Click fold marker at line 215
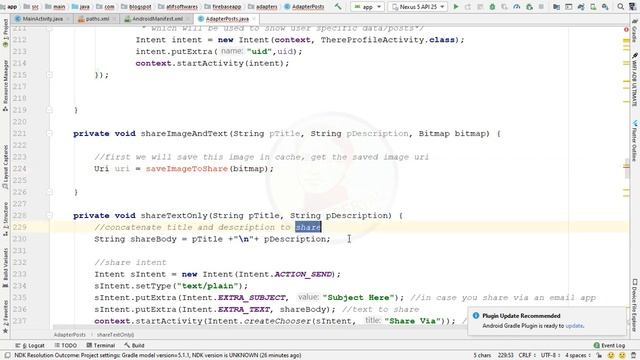This screenshot has width=640, height=360. click(49, 75)
